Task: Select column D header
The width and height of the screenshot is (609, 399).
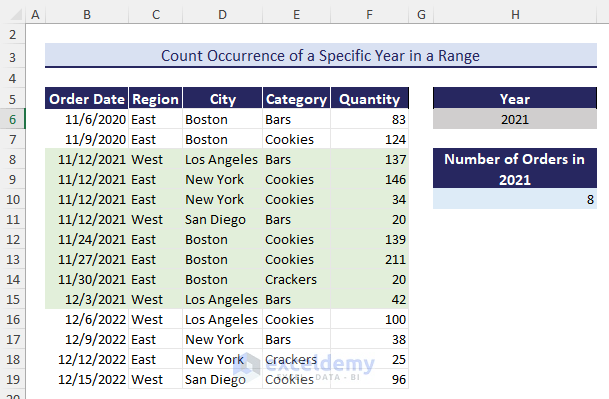Action: click(222, 14)
